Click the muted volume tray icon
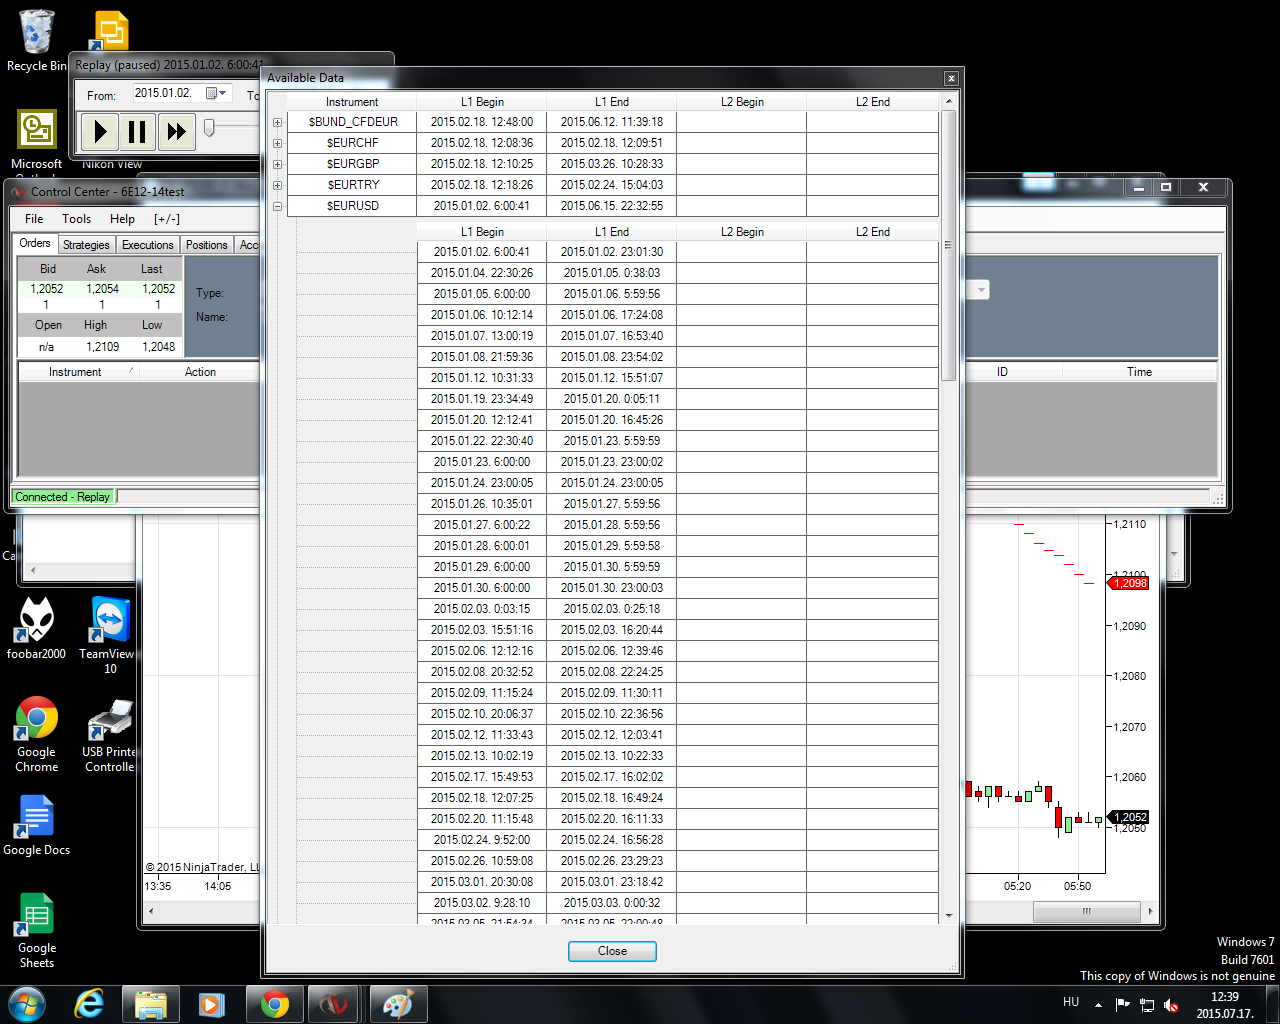Screen dimensions: 1280x1024 point(1171,1005)
